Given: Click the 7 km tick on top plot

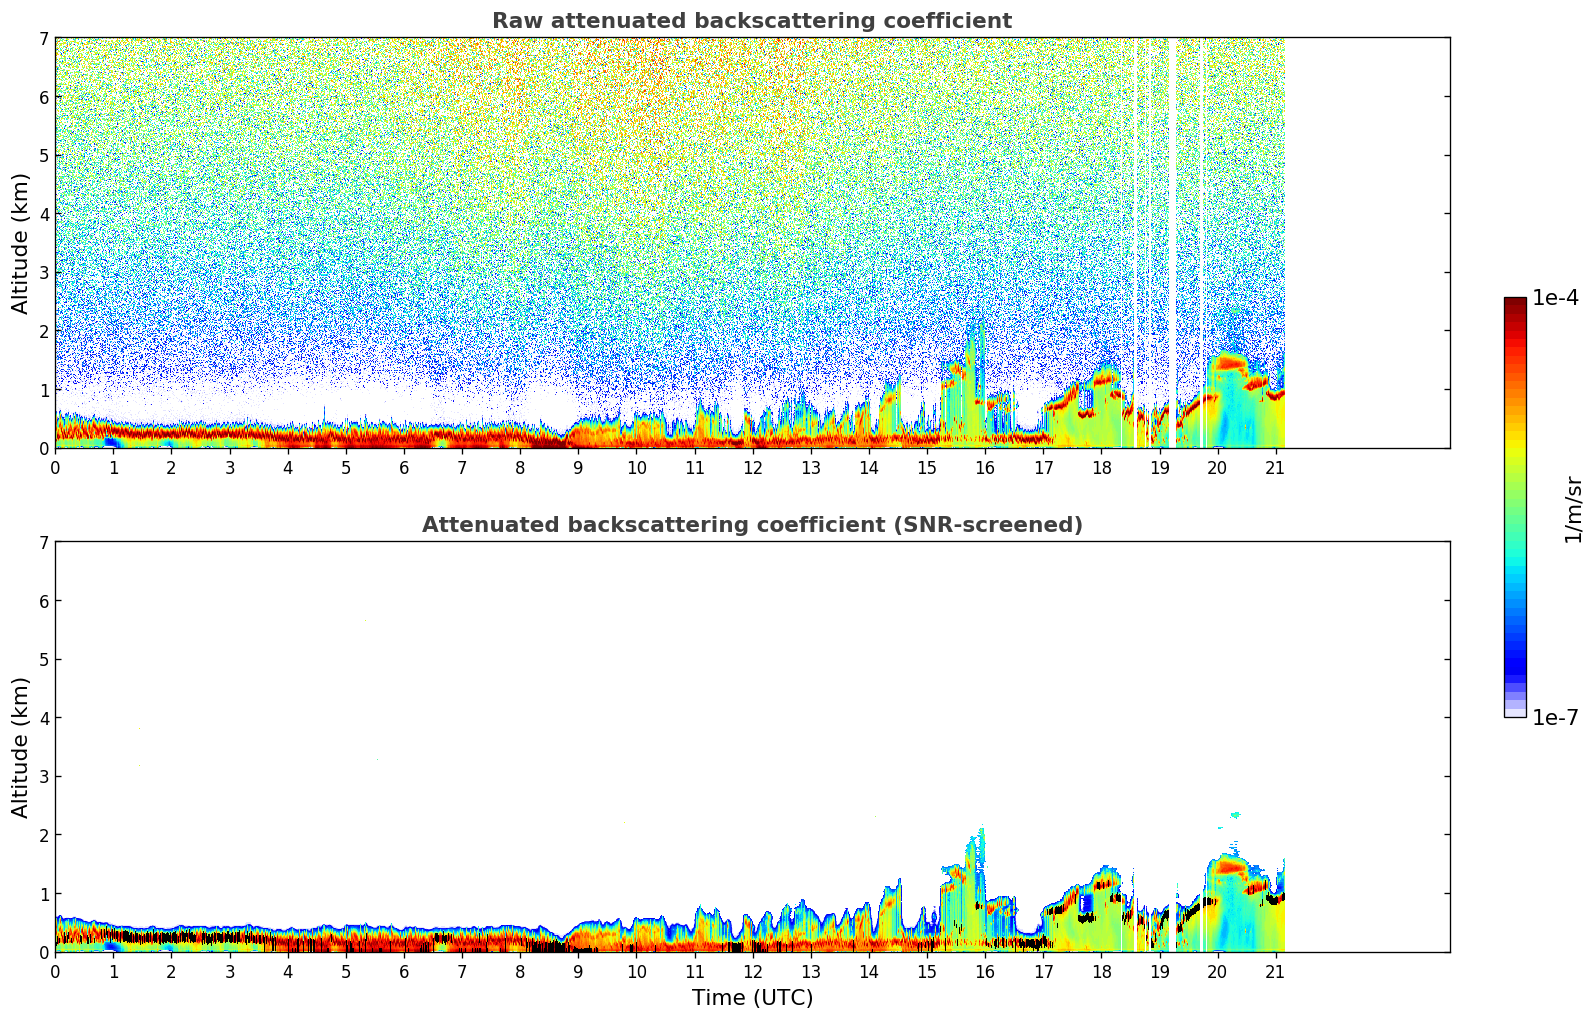Looking at the screenshot, I should [x=43, y=38].
